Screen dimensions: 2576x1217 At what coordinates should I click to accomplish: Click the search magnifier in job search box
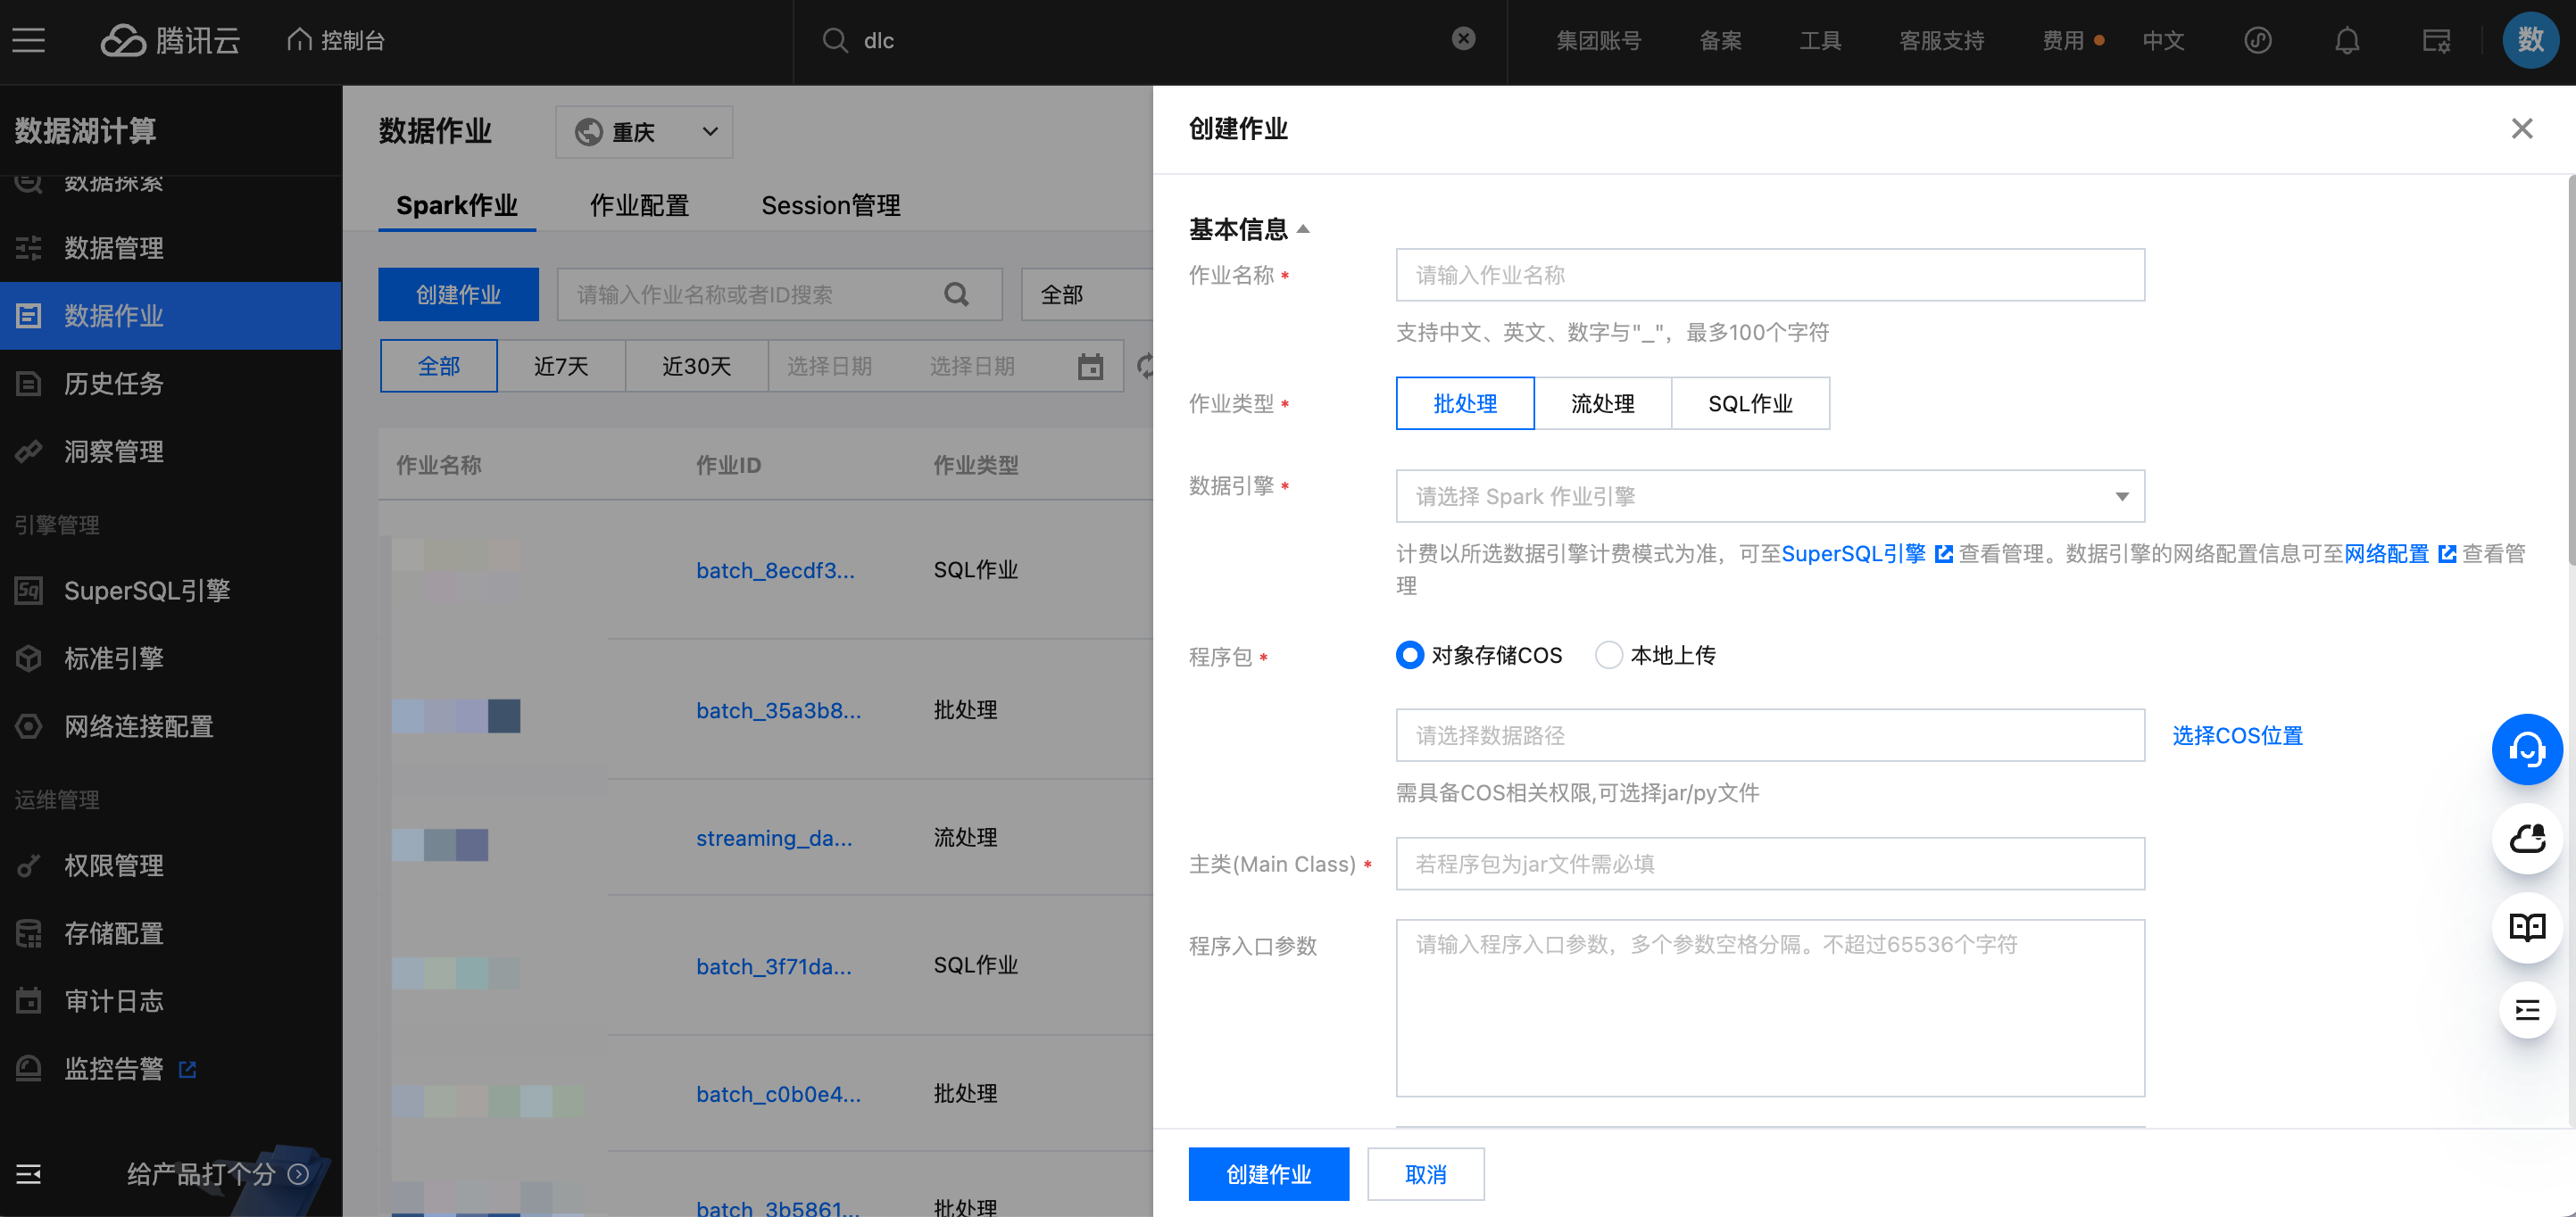pos(956,294)
